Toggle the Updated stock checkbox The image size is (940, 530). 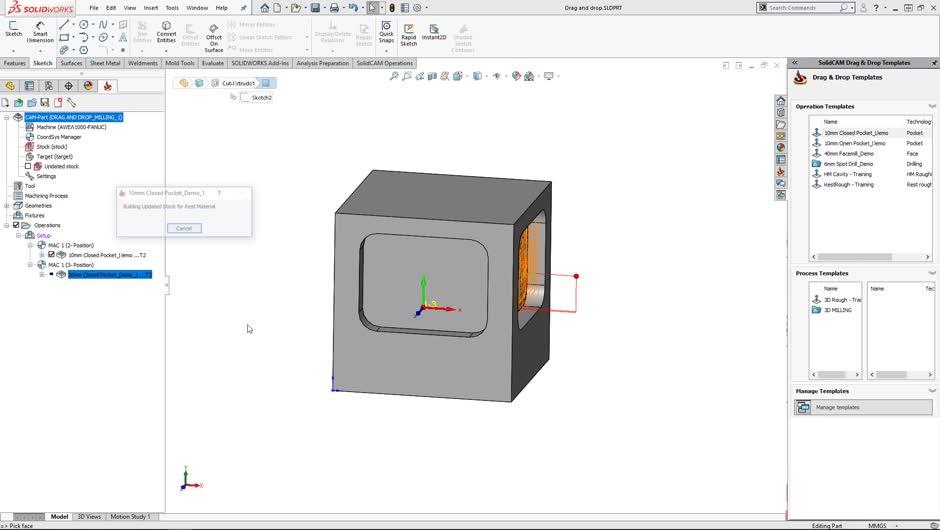point(28,166)
